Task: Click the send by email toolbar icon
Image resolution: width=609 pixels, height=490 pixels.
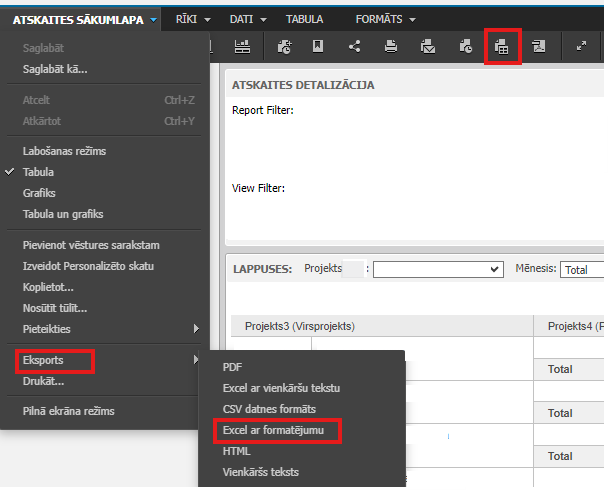Action: point(428,47)
